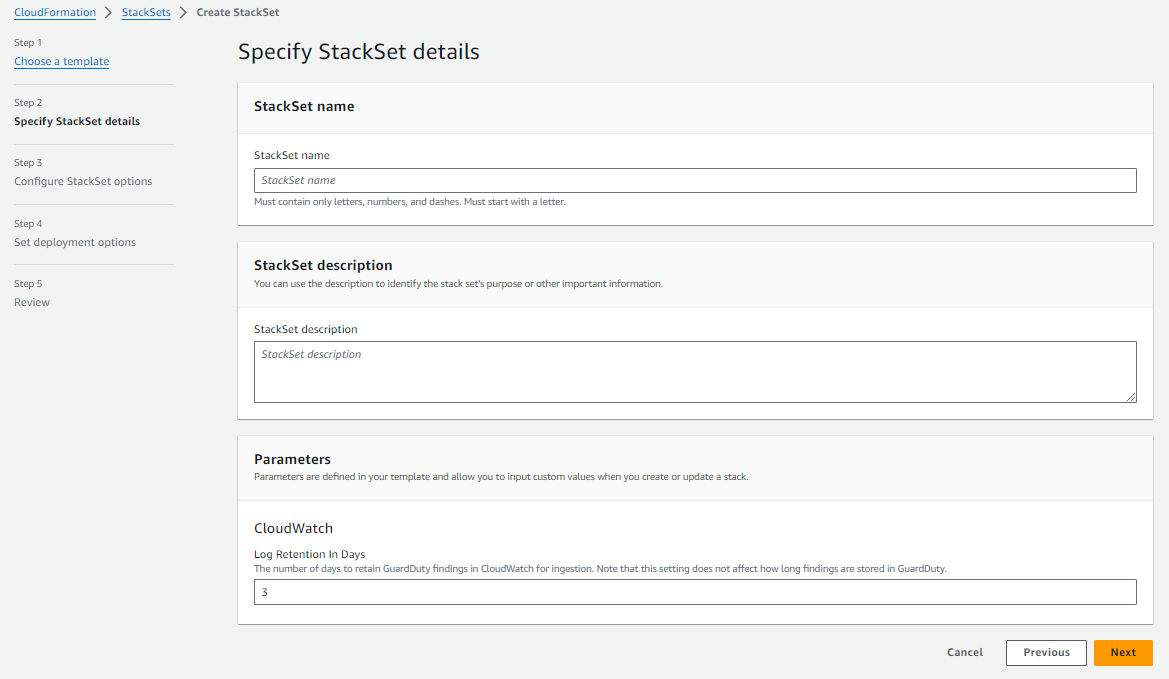Viewport: 1169px width, 679px height.
Task: Select Step 4 Set deployment options
Action: (74, 241)
